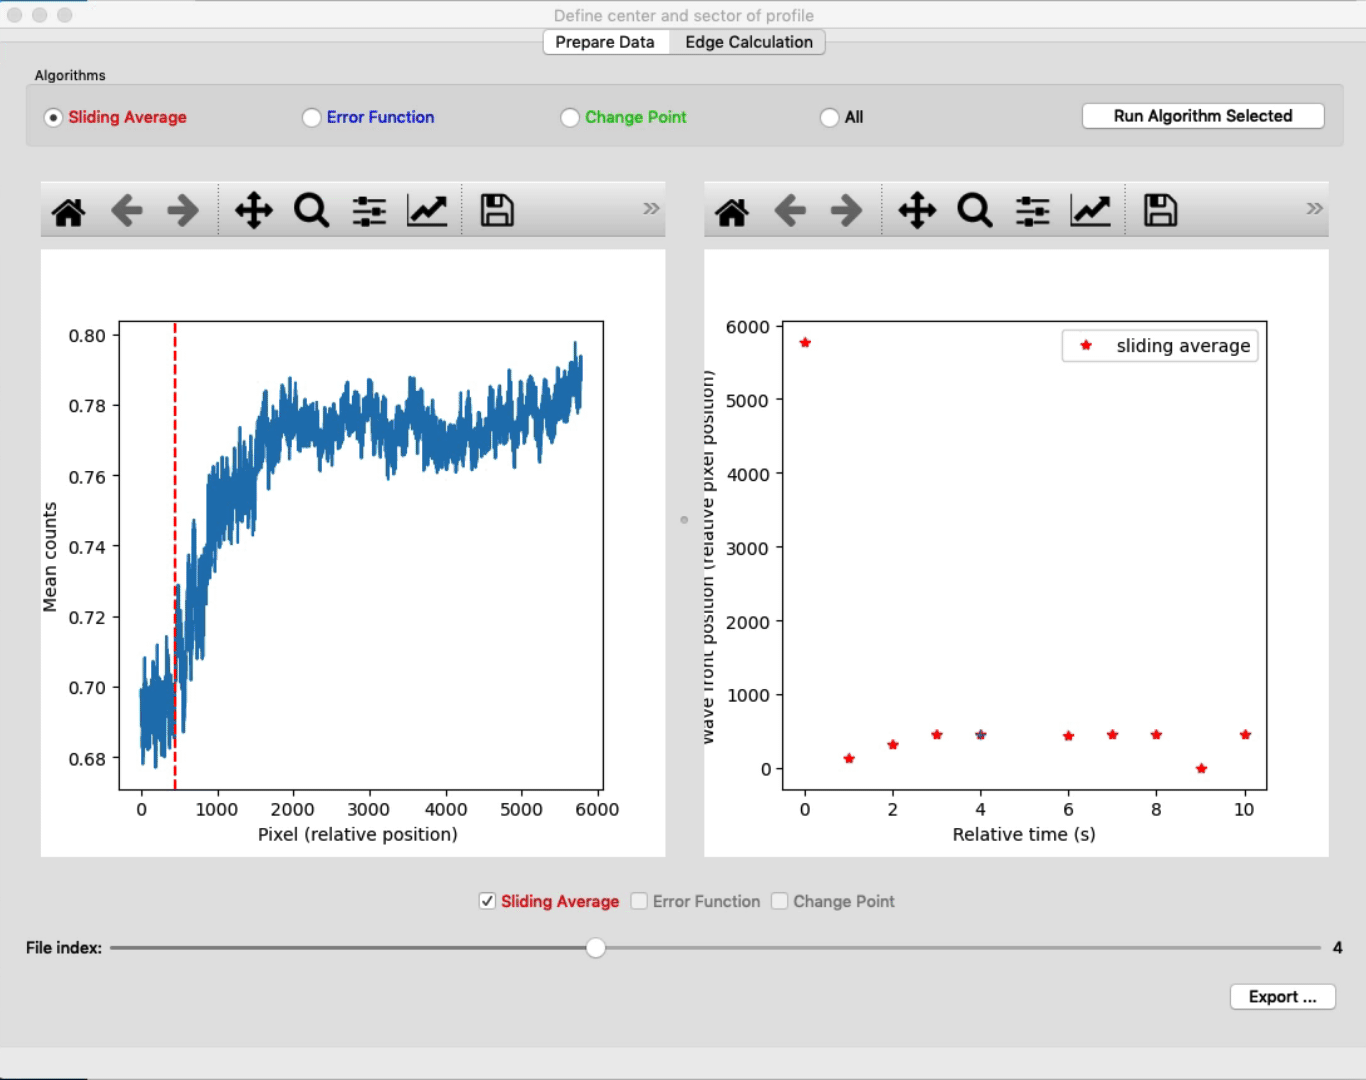Switch to the Prepare Data tab
The height and width of the screenshot is (1080, 1366).
[604, 42]
